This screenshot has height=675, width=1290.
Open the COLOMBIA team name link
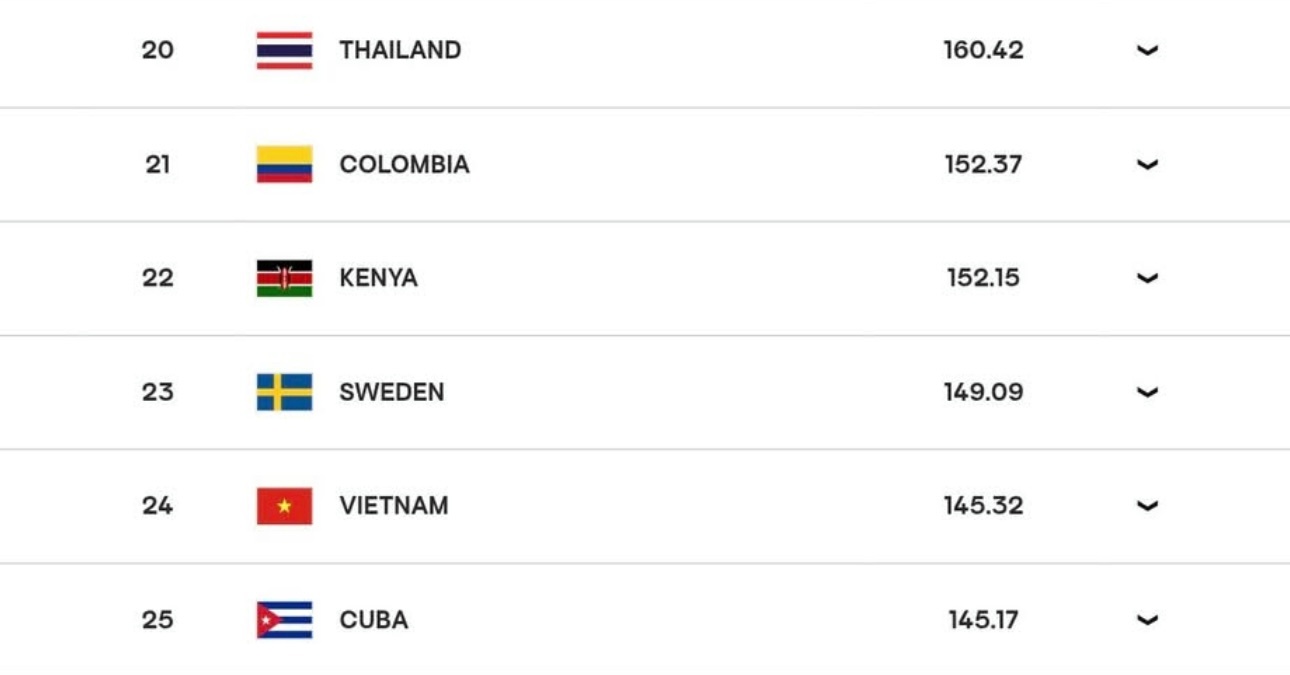point(404,164)
